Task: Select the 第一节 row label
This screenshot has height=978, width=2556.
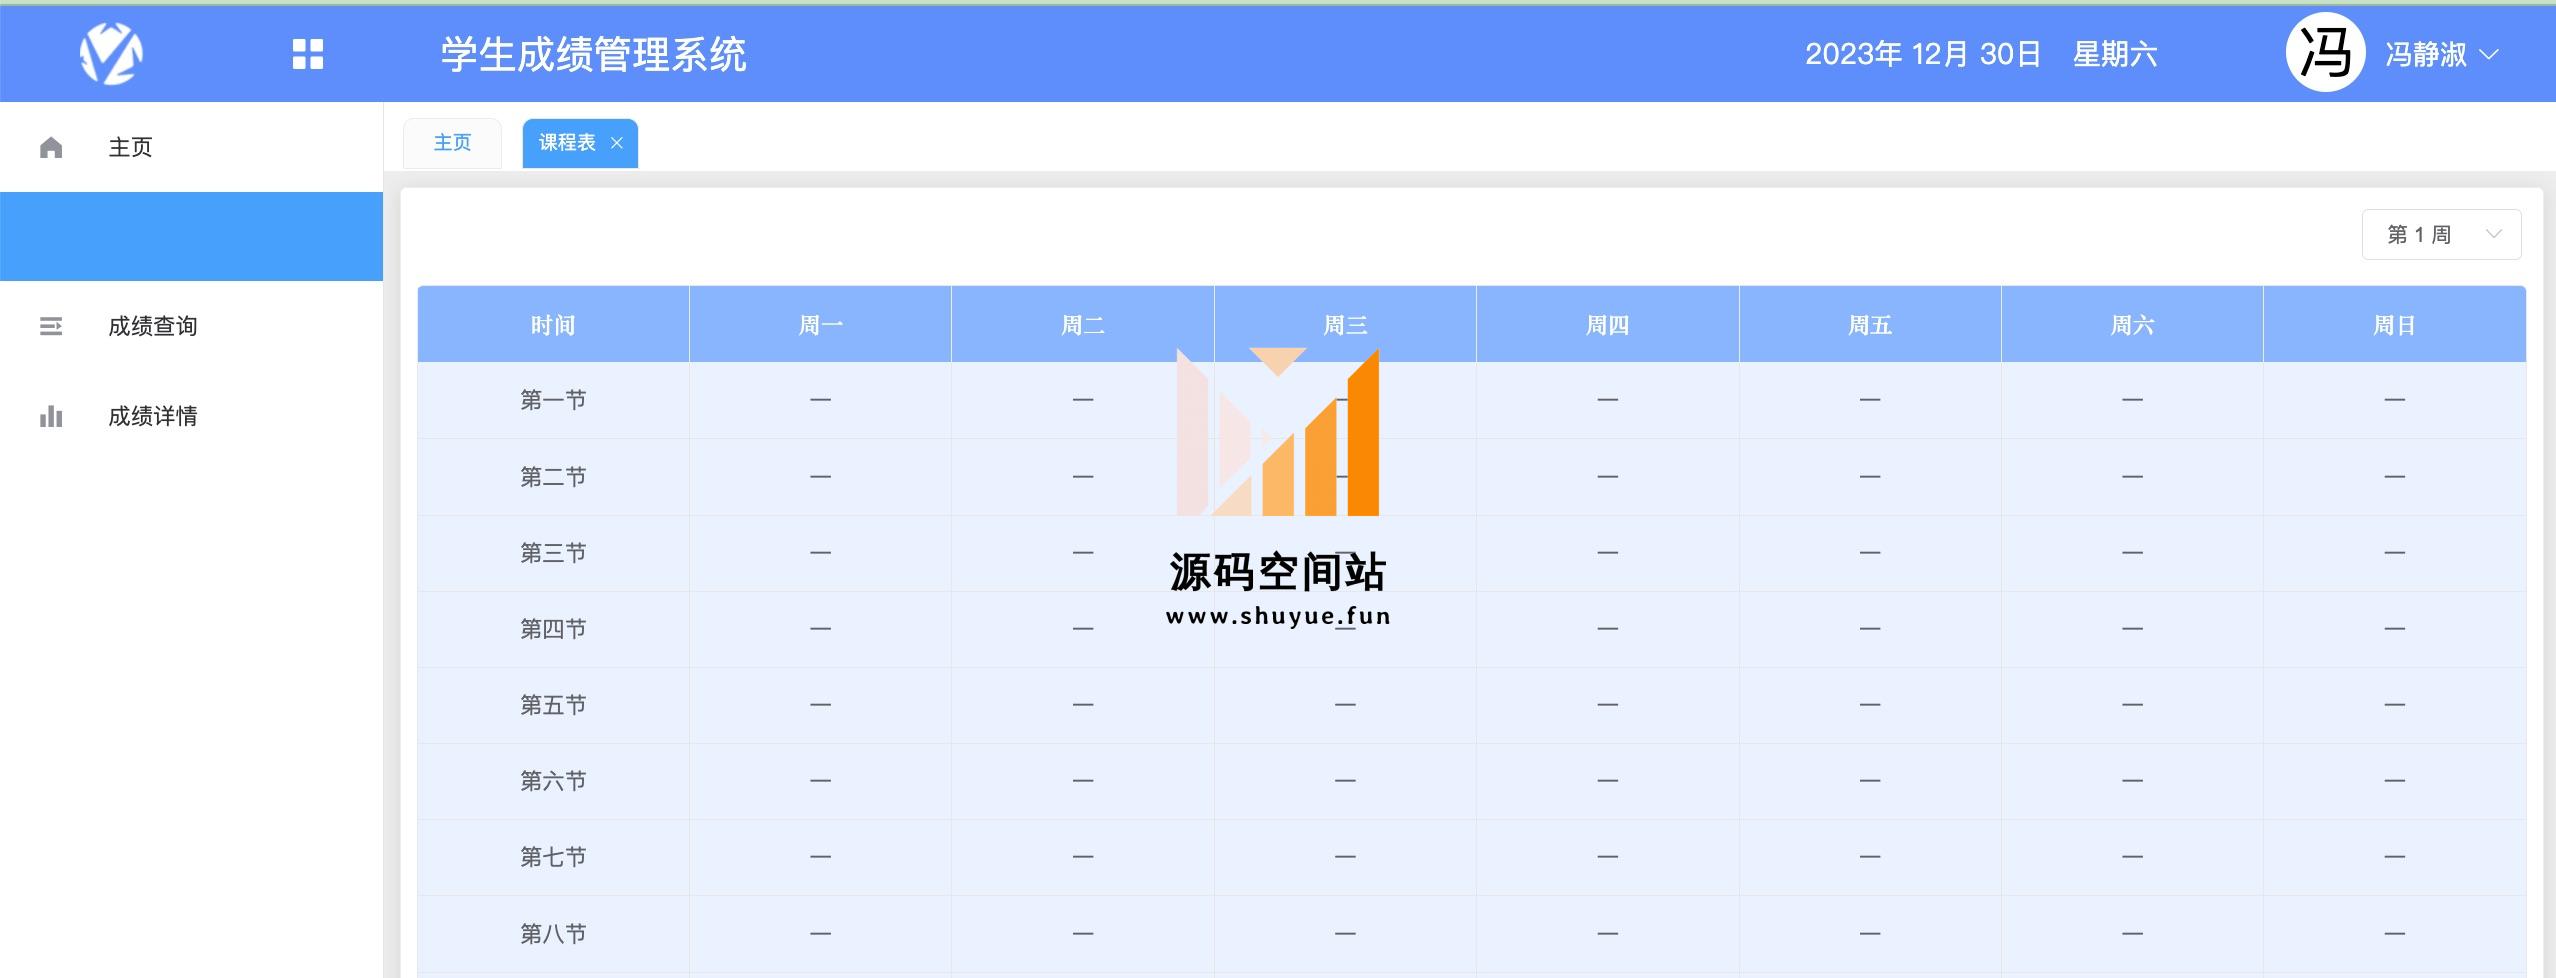Action: coord(553,400)
